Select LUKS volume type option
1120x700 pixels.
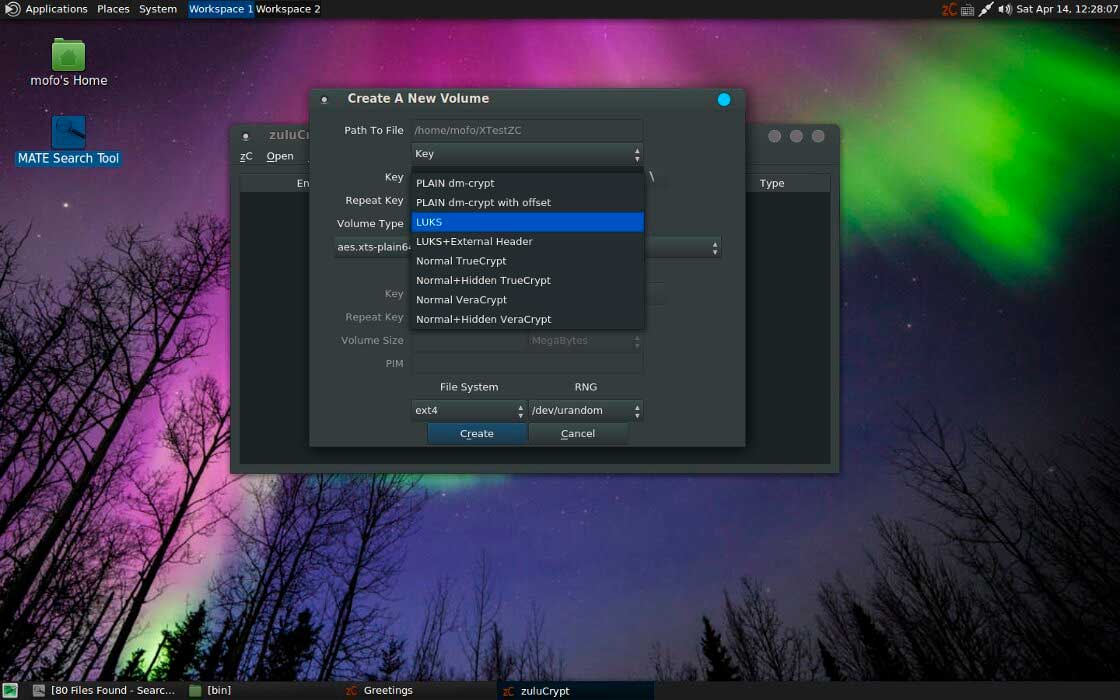(x=527, y=222)
